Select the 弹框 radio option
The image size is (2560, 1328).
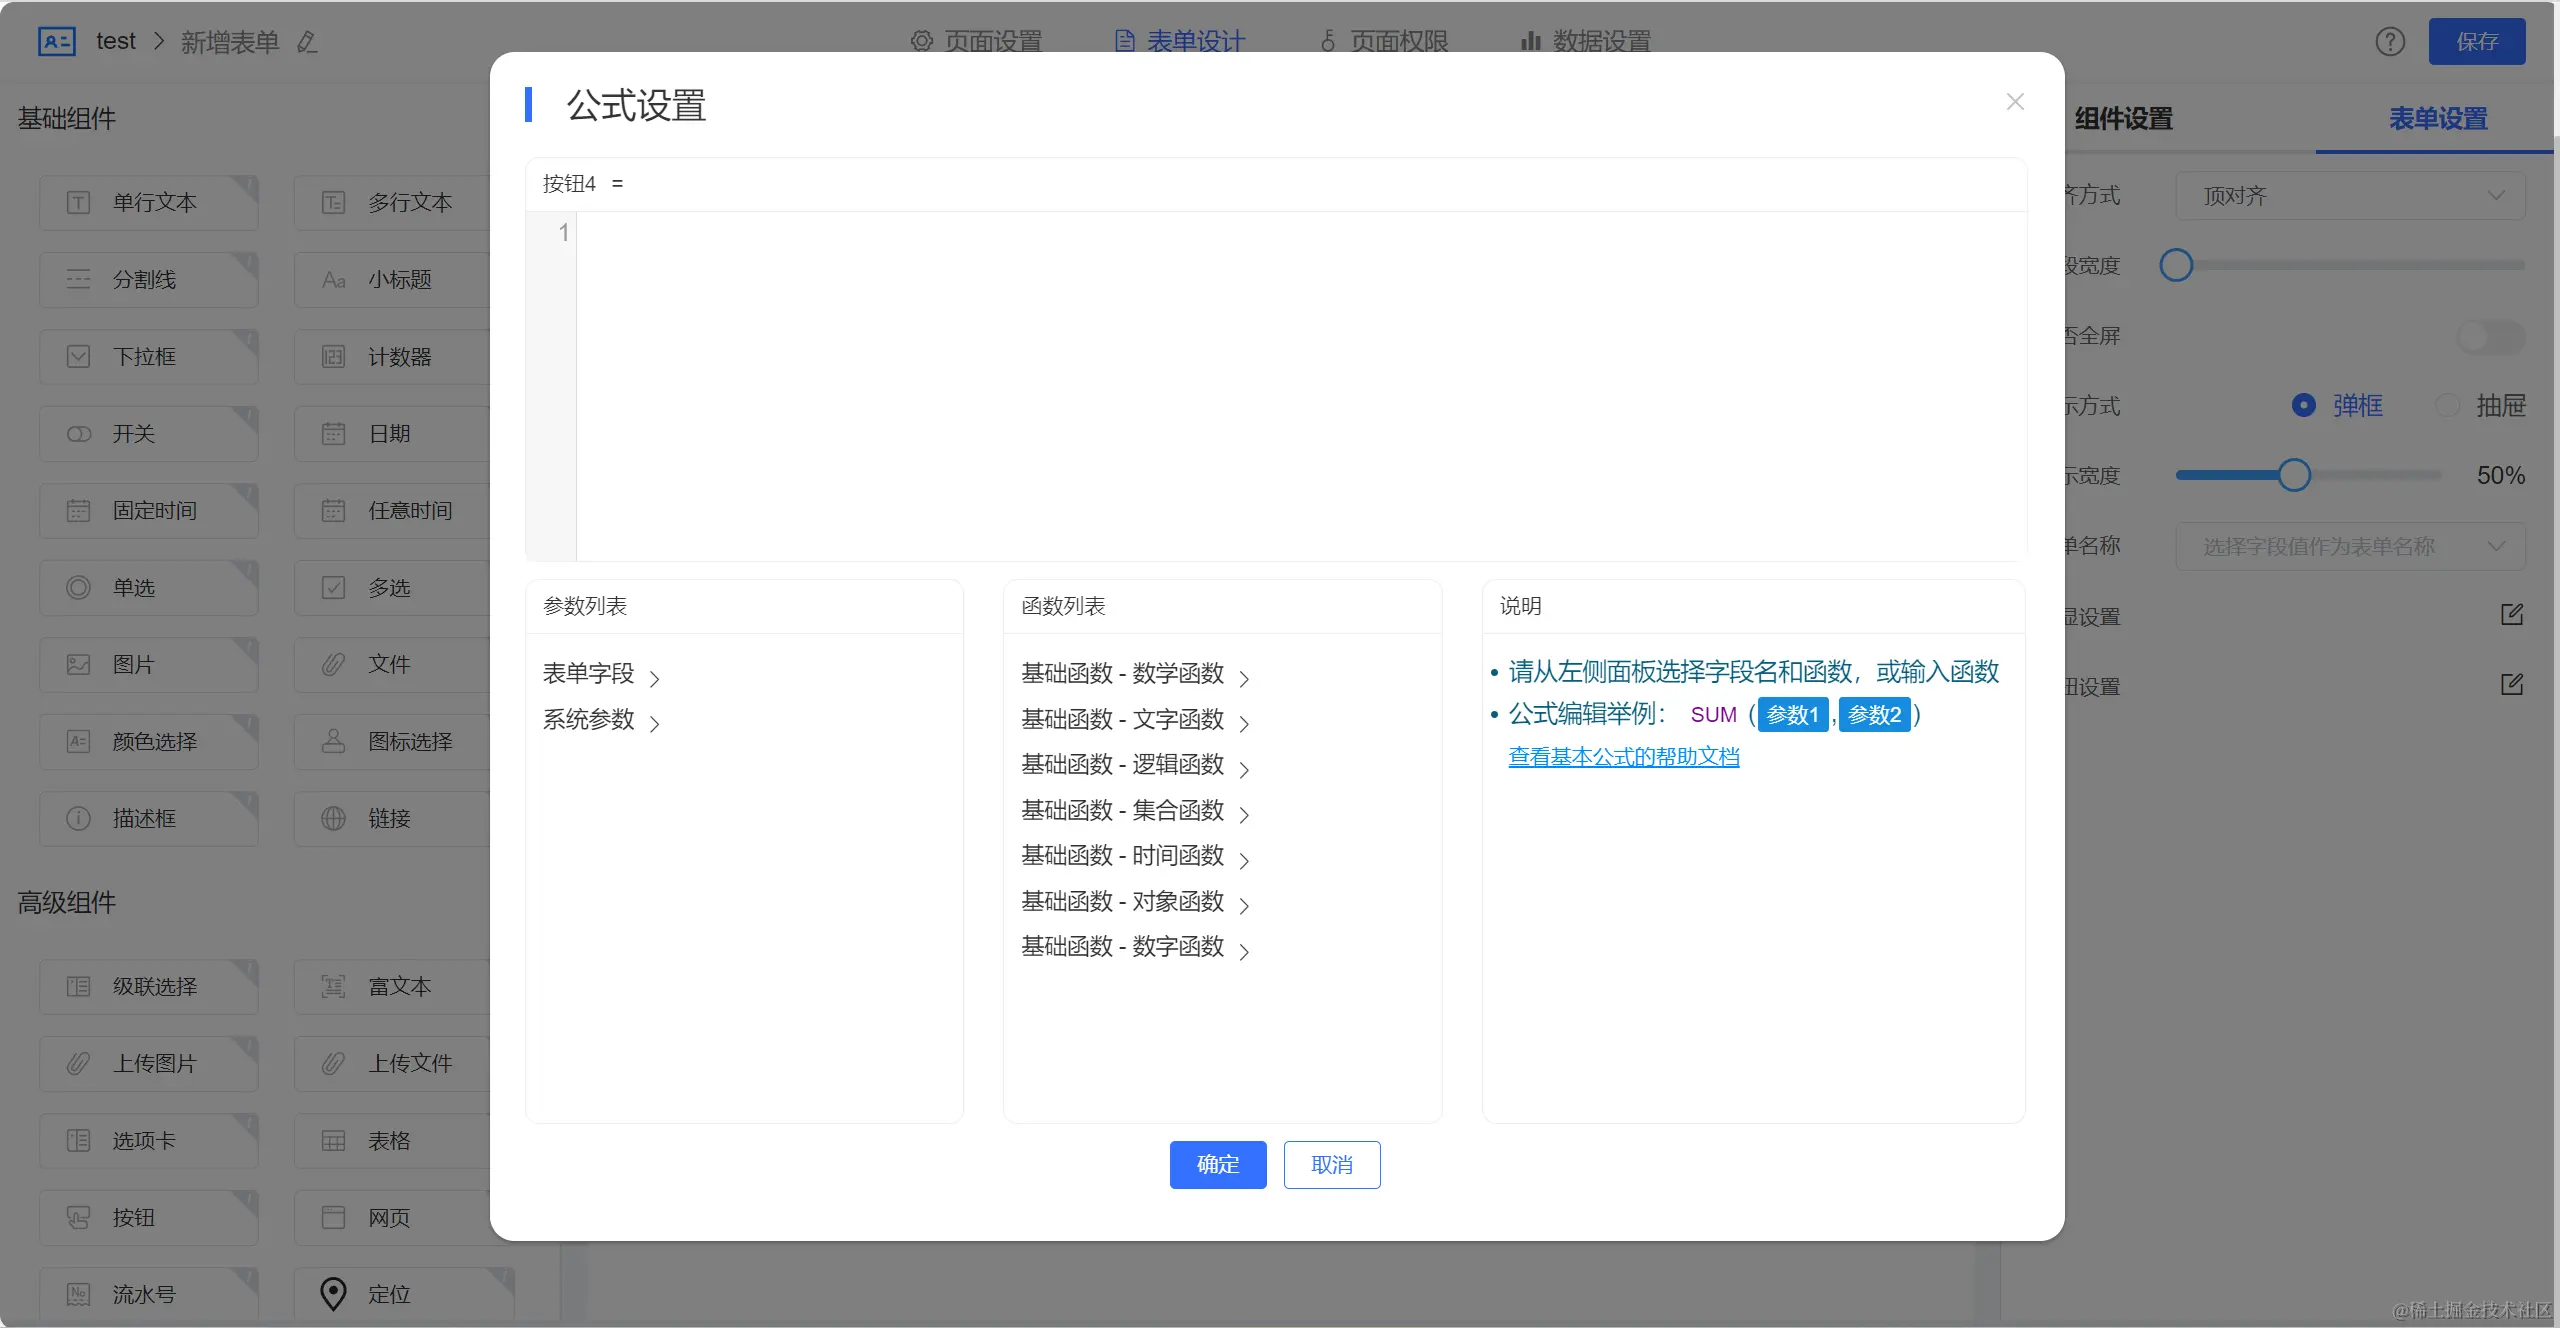2303,405
